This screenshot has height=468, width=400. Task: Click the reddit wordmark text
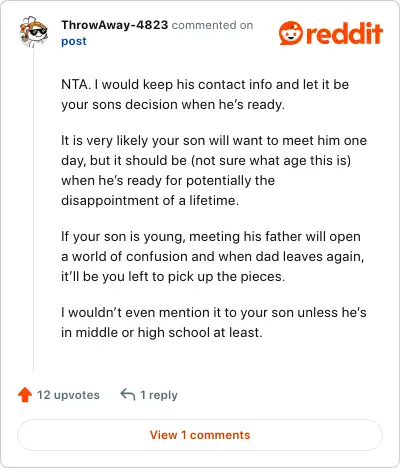(344, 33)
